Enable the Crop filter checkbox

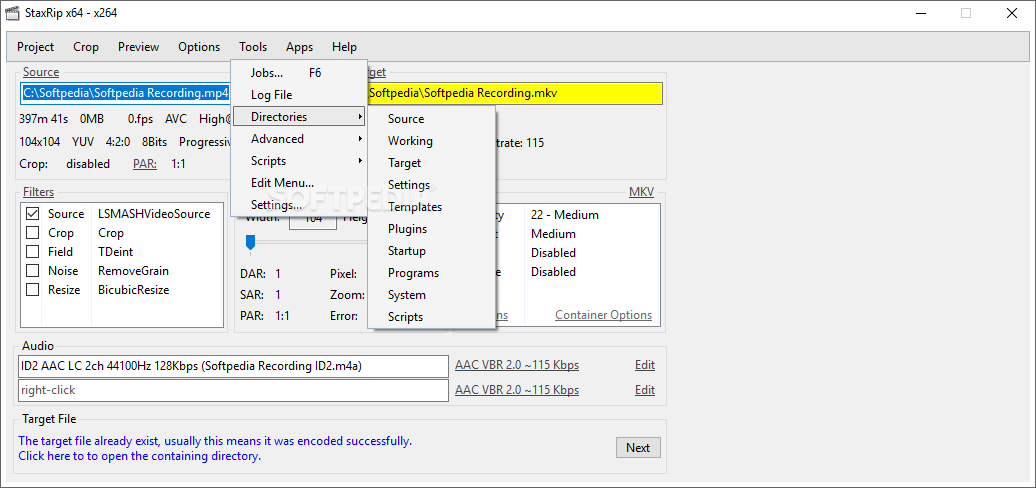pos(32,233)
